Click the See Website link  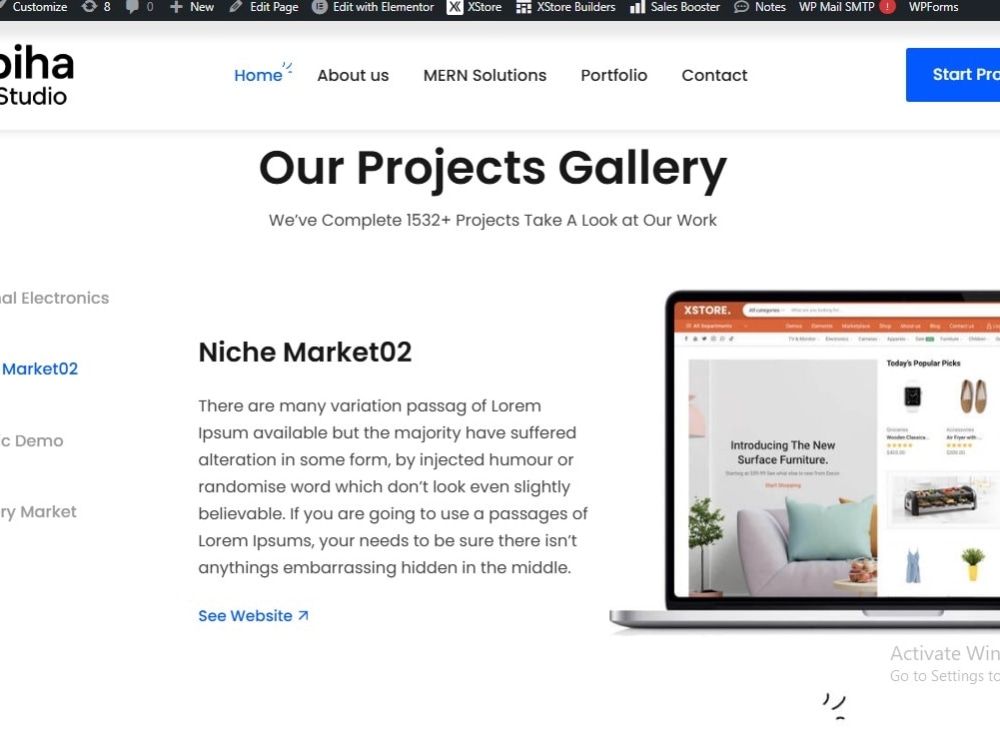[x=253, y=615]
